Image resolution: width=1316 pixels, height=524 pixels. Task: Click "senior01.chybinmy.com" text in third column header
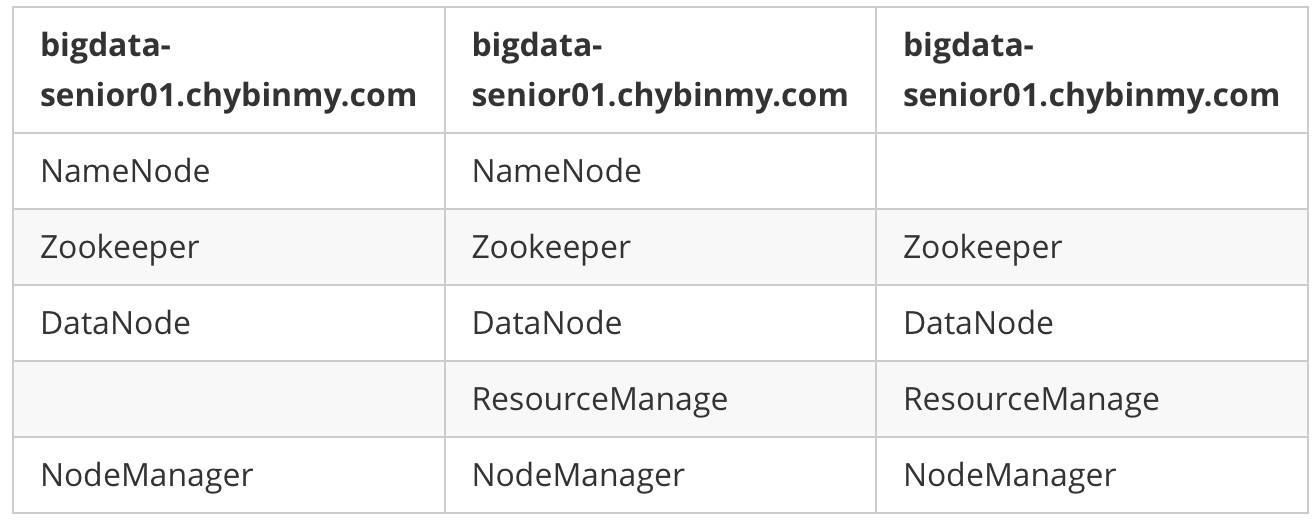(x=1091, y=94)
